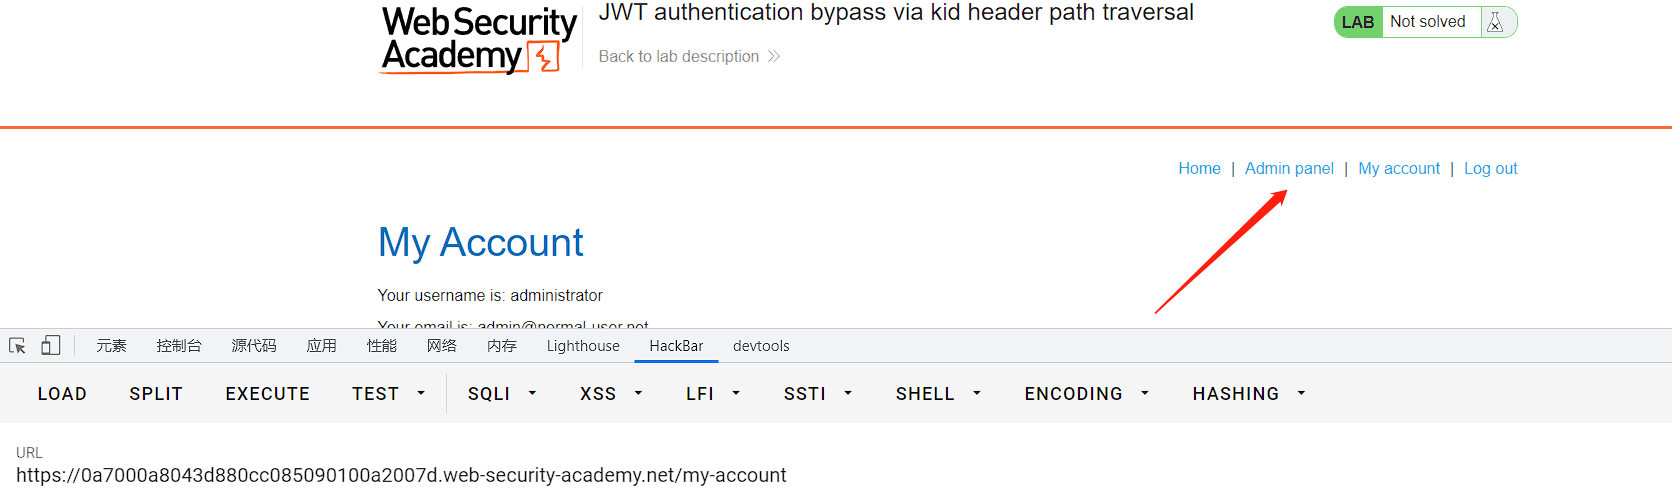Select the HackBar tab
This screenshot has width=1672, height=498.
[676, 346]
